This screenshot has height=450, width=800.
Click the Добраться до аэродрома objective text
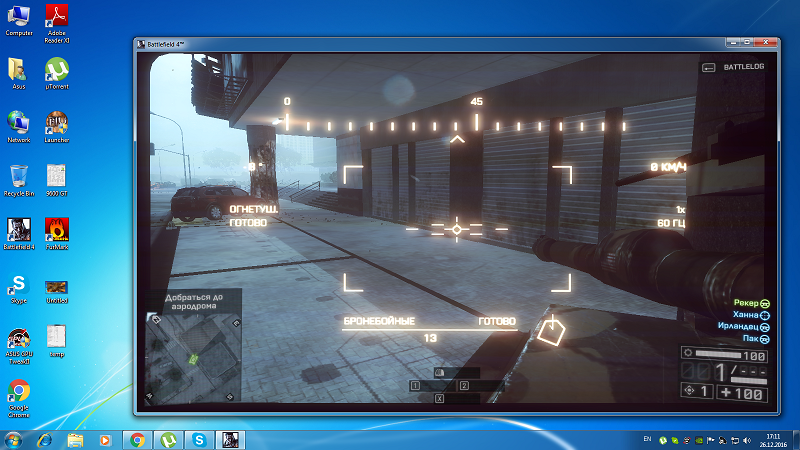[x=194, y=302]
